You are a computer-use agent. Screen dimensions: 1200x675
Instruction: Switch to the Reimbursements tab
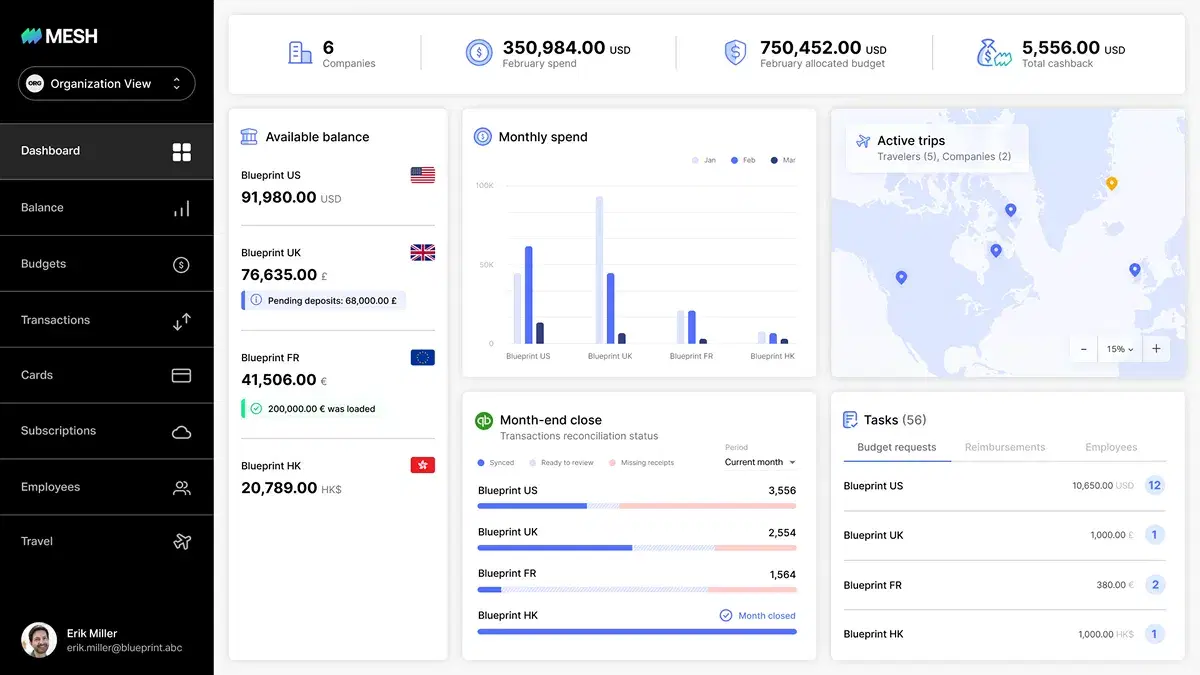1005,448
